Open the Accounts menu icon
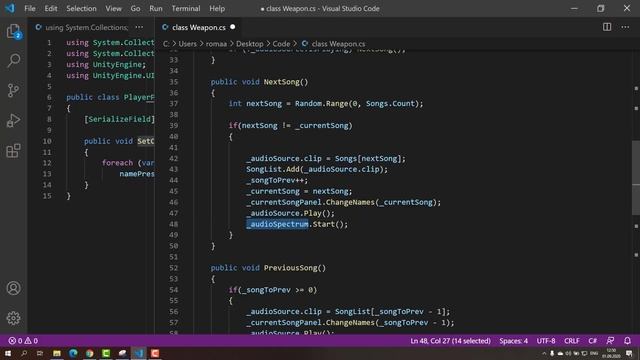This screenshot has width=640, height=360. [x=13, y=288]
